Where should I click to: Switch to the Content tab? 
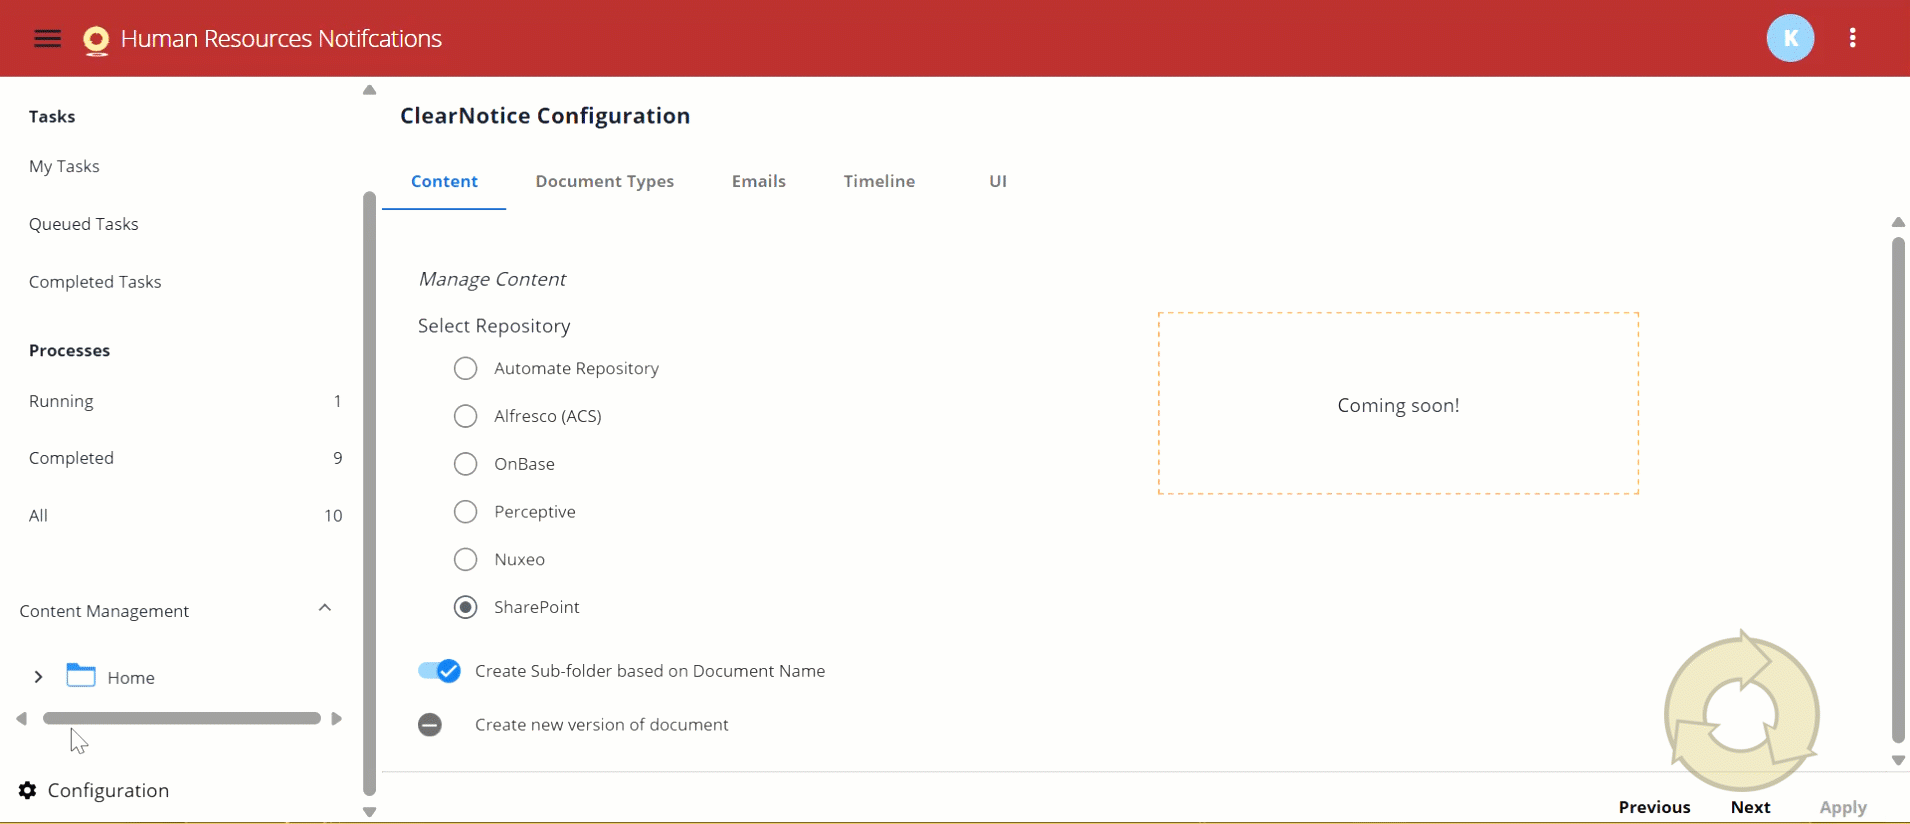tap(444, 181)
